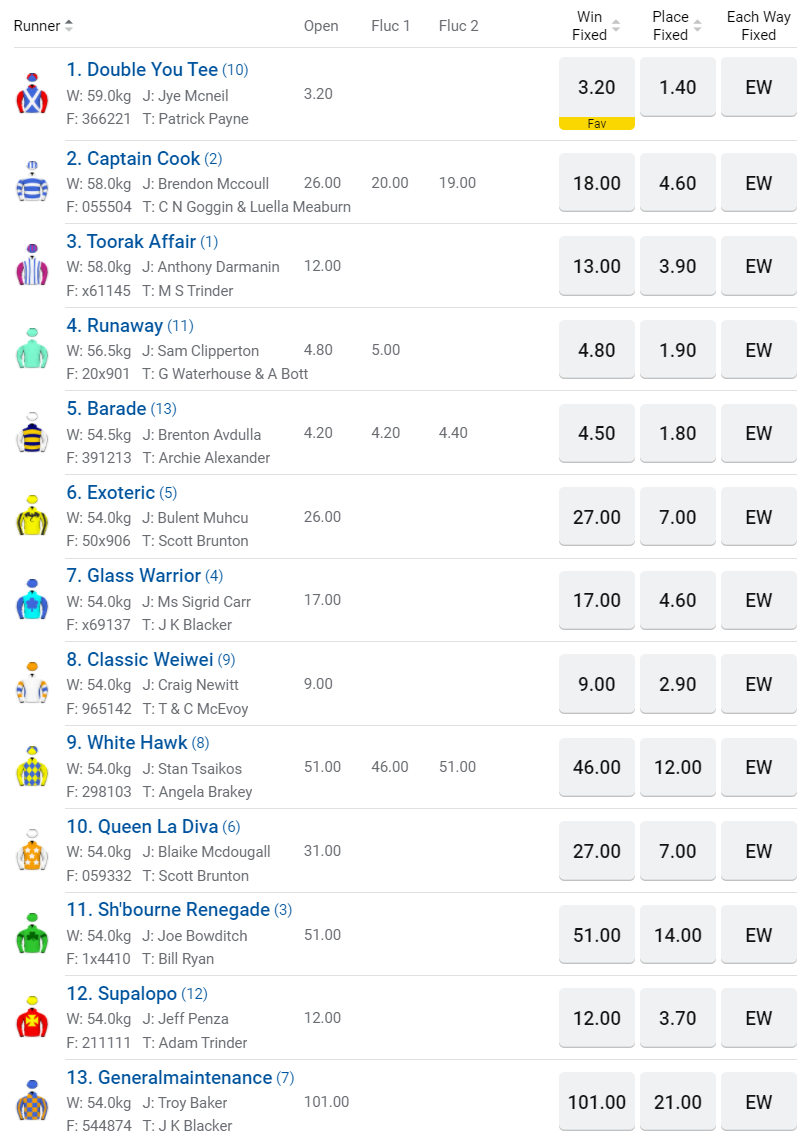The height and width of the screenshot is (1140, 812).
Task: Click Captain Cook jockey silks icon
Action: (32, 182)
